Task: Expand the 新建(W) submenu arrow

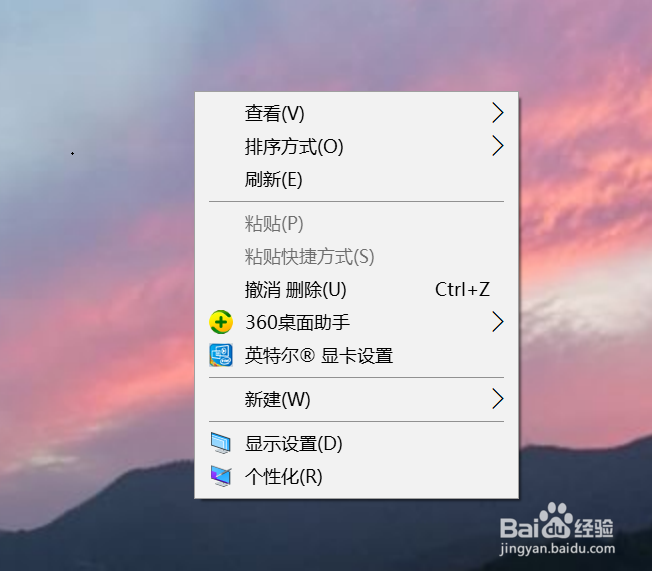Action: (497, 399)
